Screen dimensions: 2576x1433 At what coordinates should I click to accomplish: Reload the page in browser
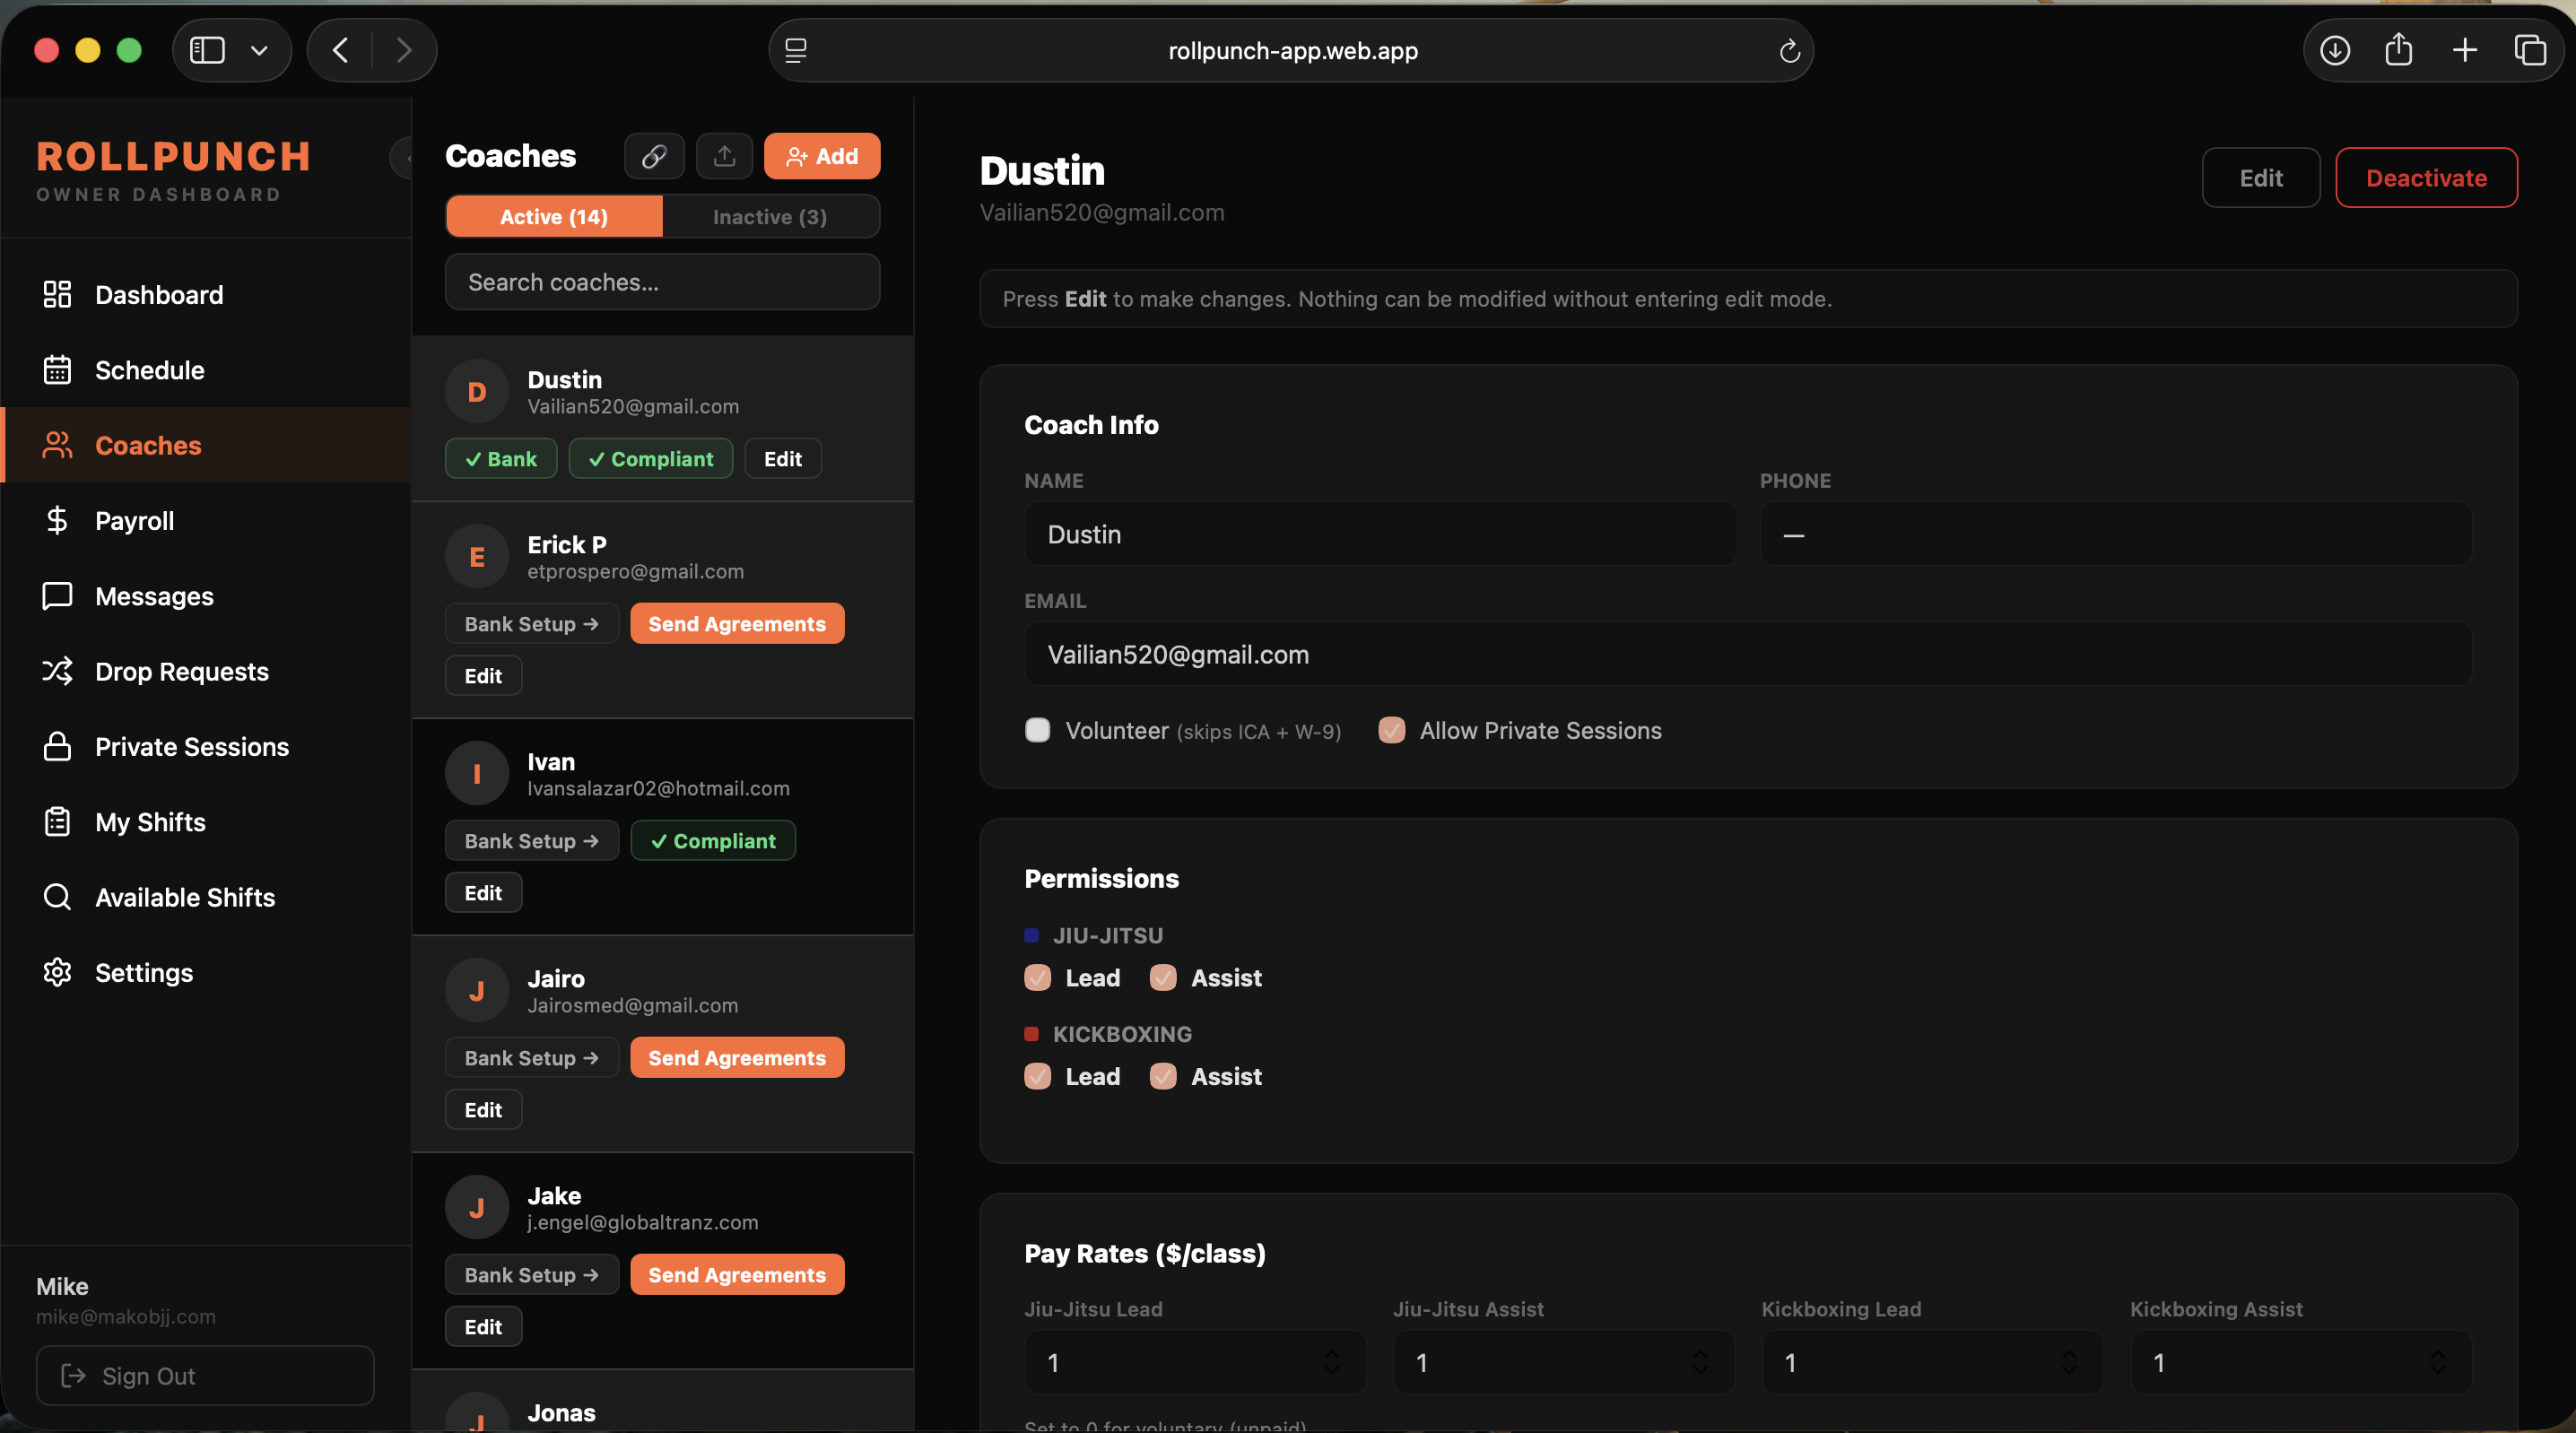coord(1789,50)
